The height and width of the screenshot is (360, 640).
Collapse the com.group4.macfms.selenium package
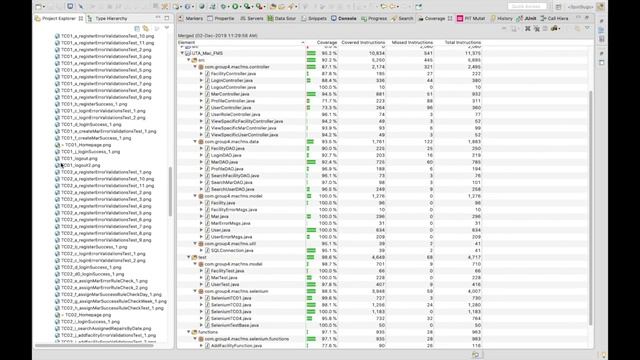click(x=195, y=291)
